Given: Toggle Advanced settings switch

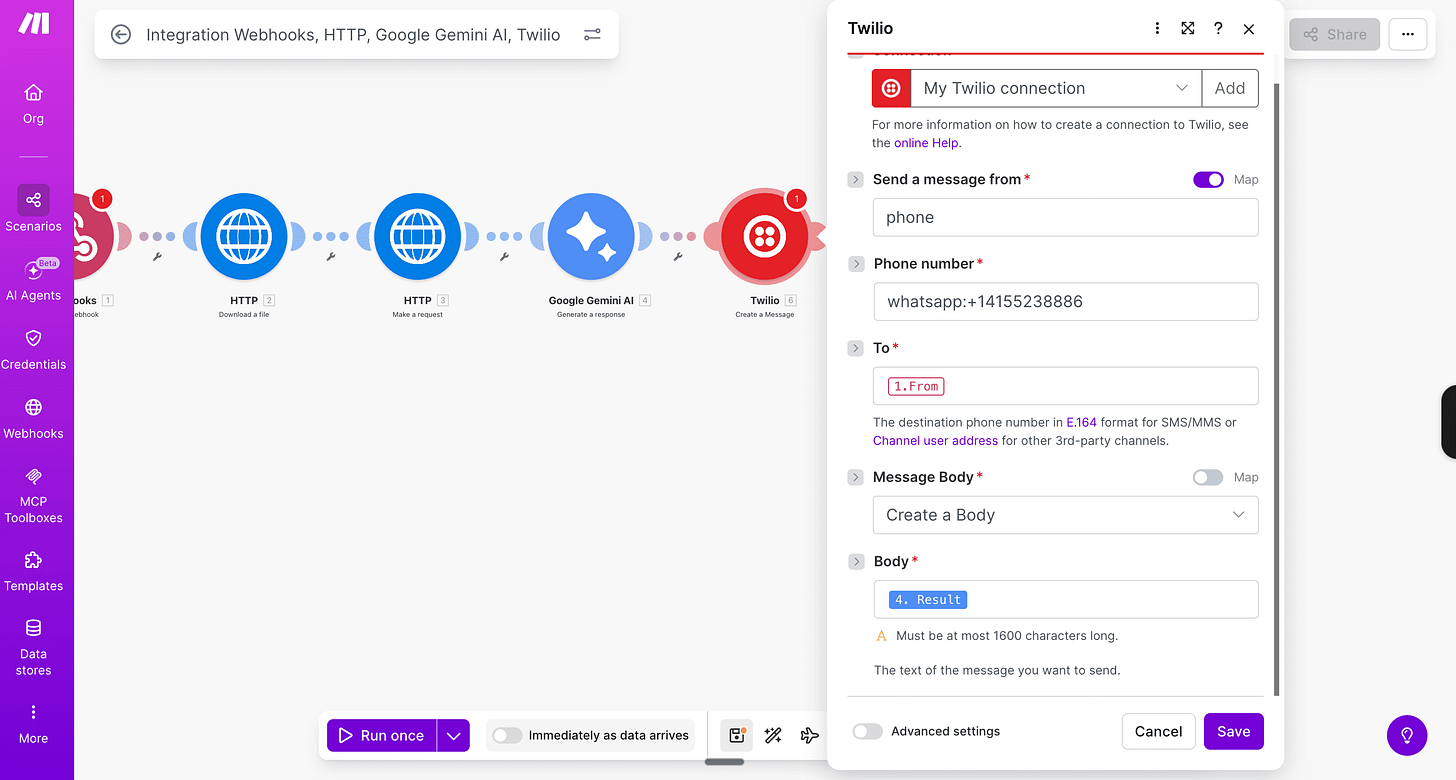Looking at the screenshot, I should tap(867, 732).
